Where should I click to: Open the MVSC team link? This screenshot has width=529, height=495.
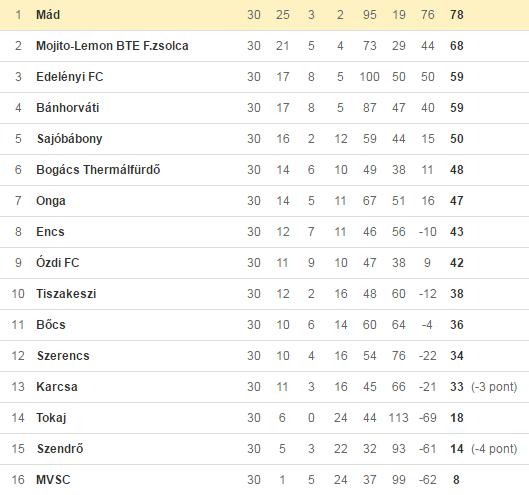coord(53,479)
